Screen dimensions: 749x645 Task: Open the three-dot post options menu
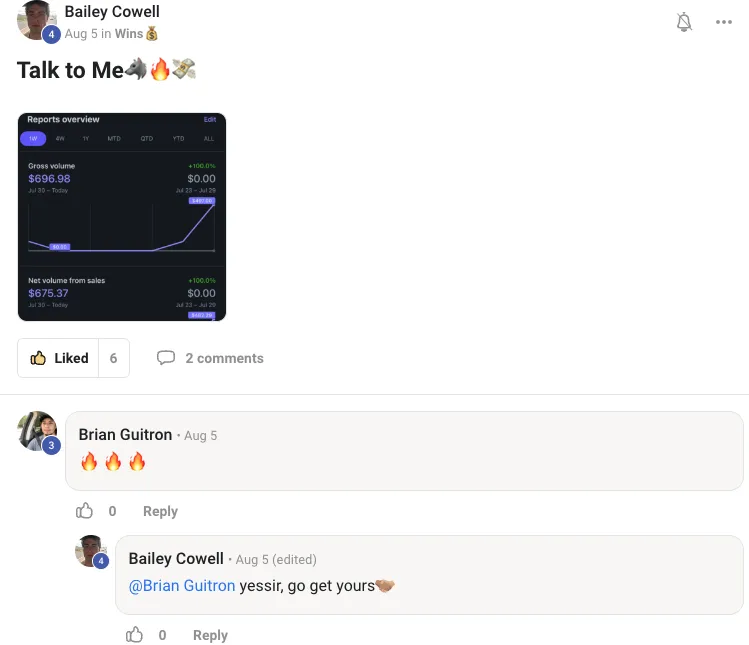[x=724, y=22]
